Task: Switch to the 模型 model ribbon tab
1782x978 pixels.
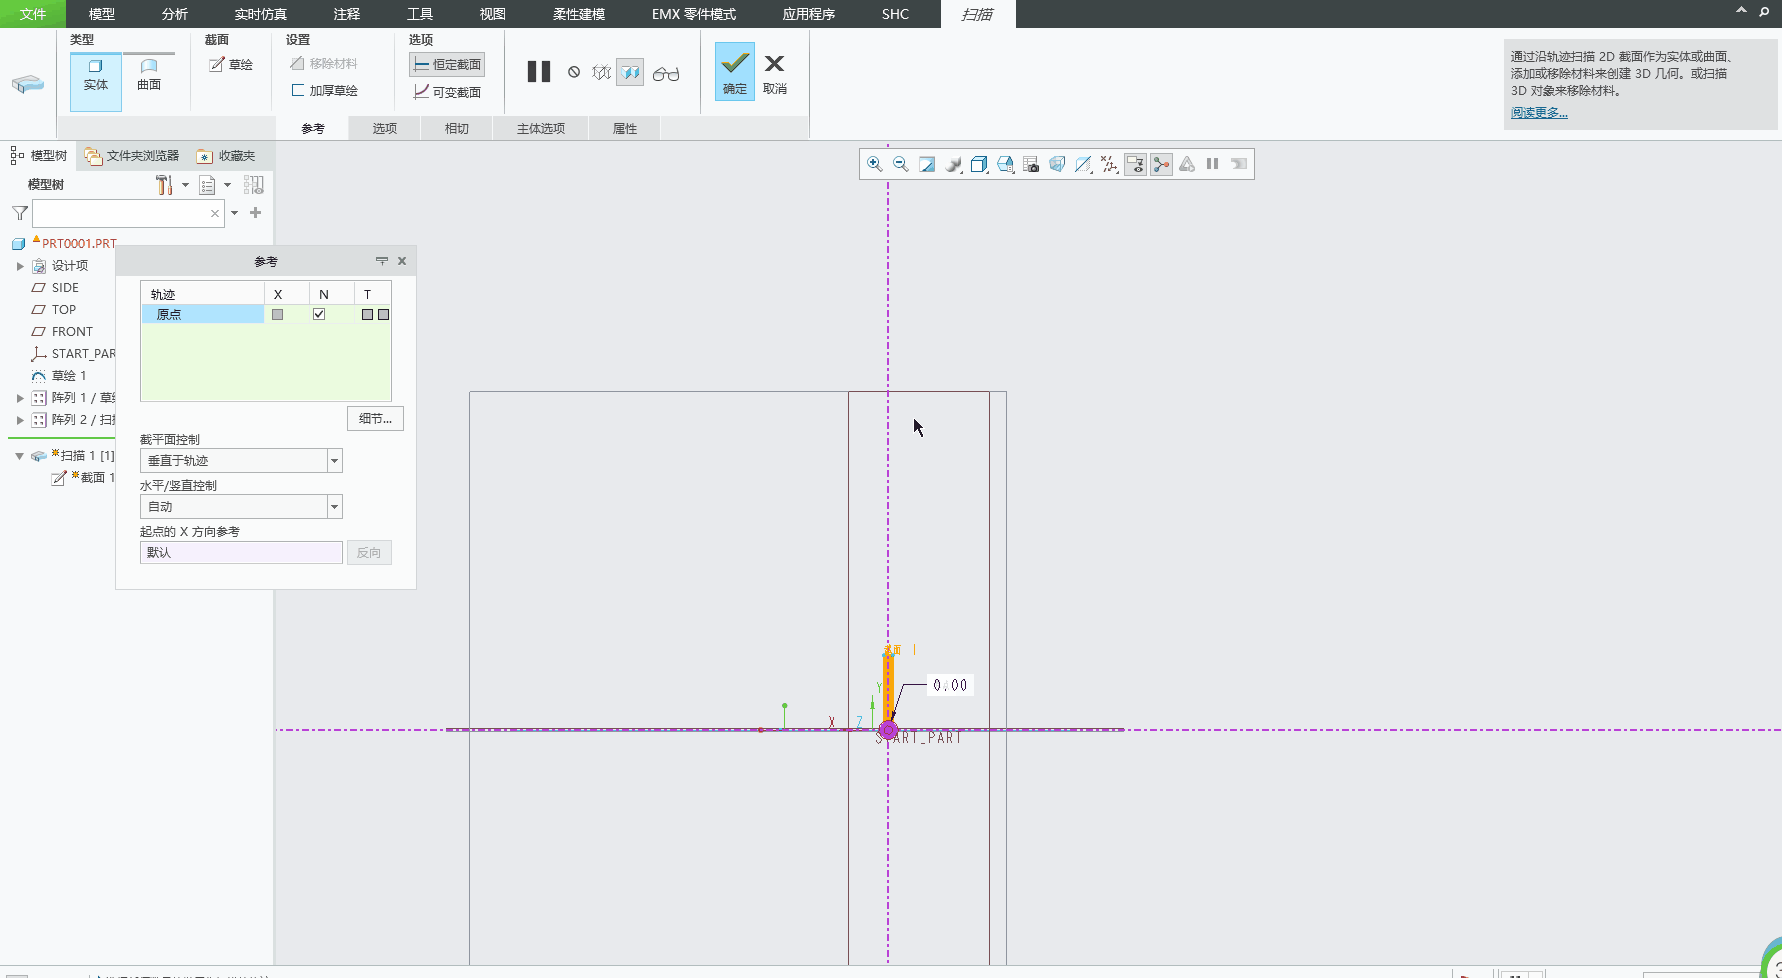Action: (x=102, y=14)
